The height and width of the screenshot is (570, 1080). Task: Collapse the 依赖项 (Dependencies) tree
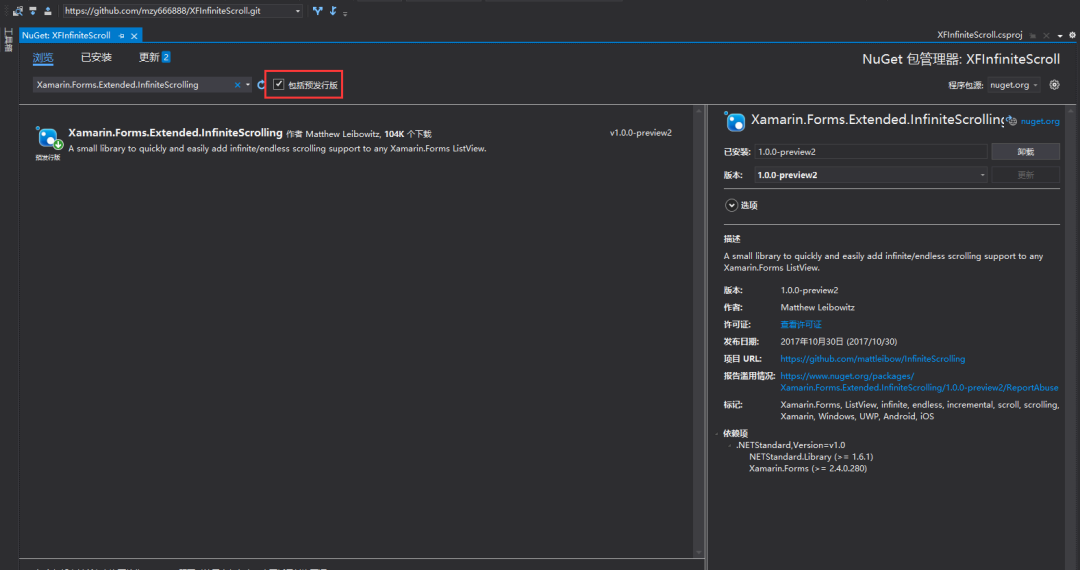point(717,434)
